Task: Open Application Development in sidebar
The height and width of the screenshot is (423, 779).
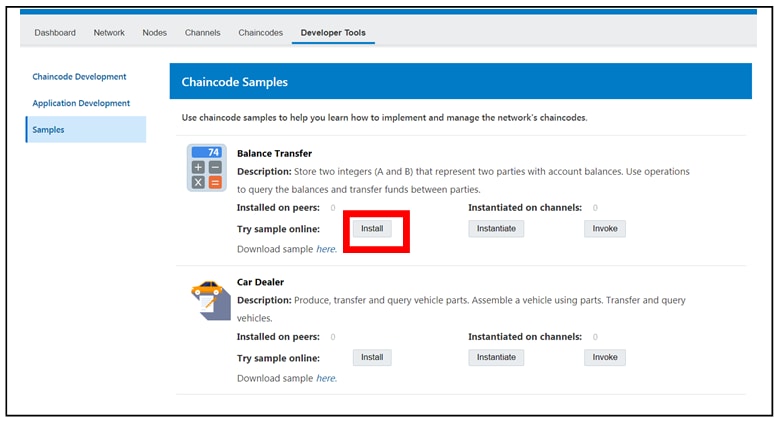Action: [81, 103]
